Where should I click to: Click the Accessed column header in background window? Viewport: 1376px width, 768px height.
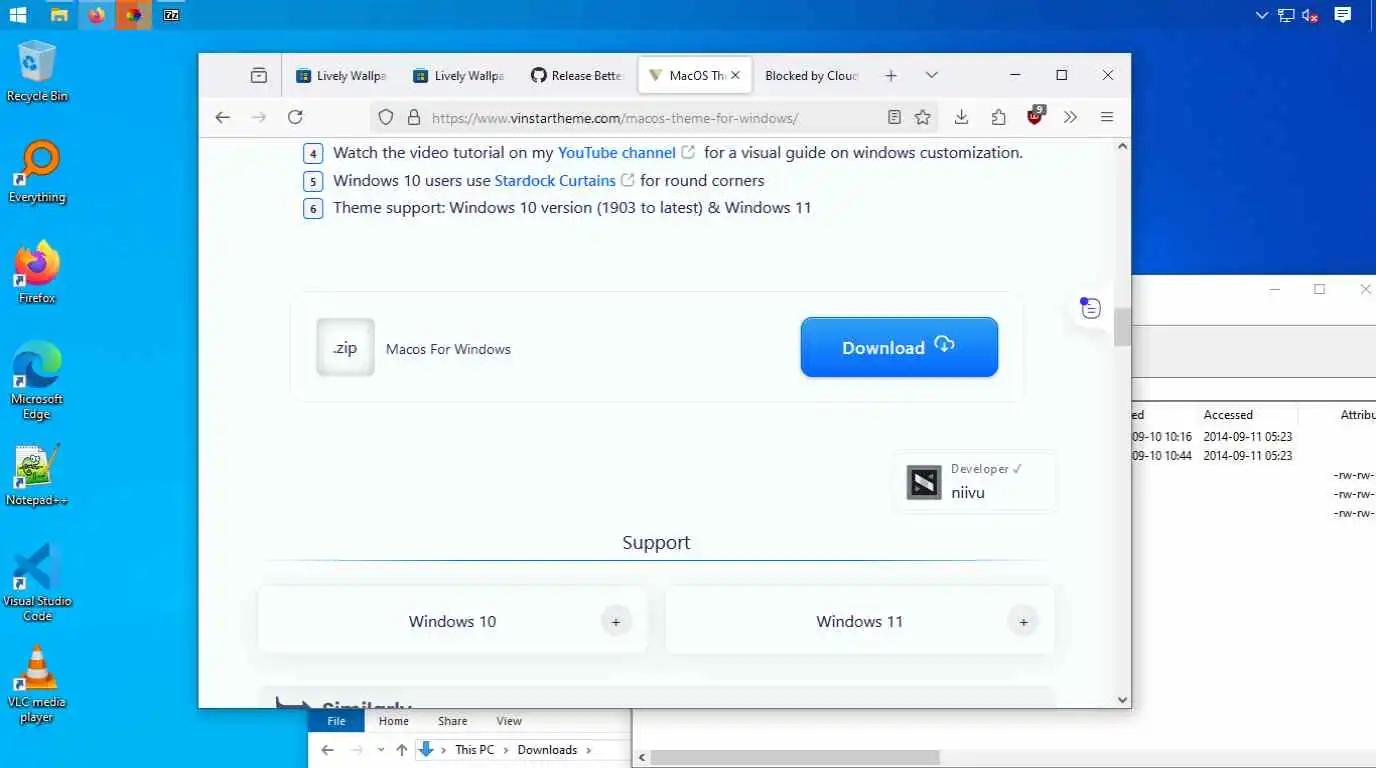[1228, 415]
